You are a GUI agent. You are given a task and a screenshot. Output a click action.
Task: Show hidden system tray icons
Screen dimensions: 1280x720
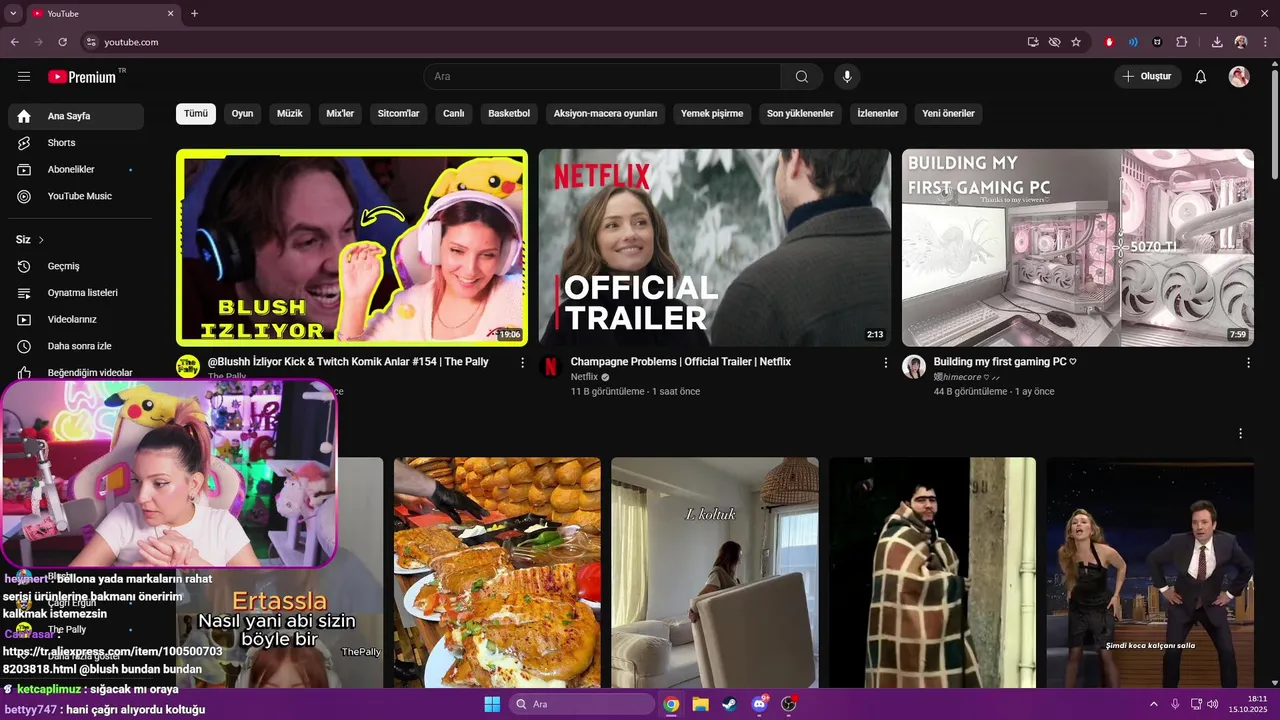pyautogui.click(x=1153, y=704)
